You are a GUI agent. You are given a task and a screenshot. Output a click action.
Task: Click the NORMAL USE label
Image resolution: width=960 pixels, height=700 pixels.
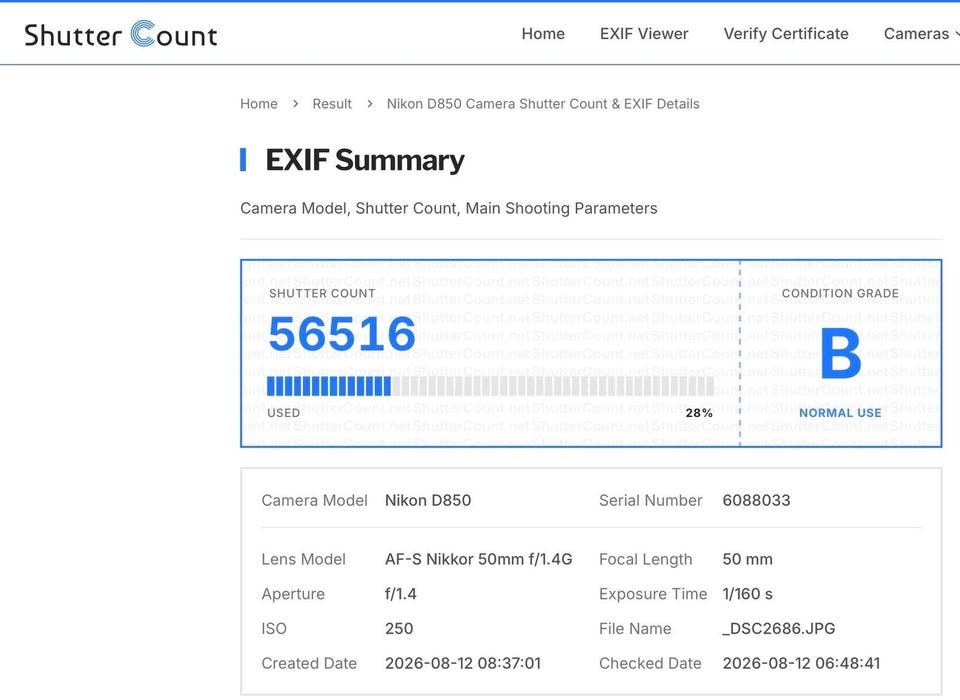pyautogui.click(x=840, y=413)
